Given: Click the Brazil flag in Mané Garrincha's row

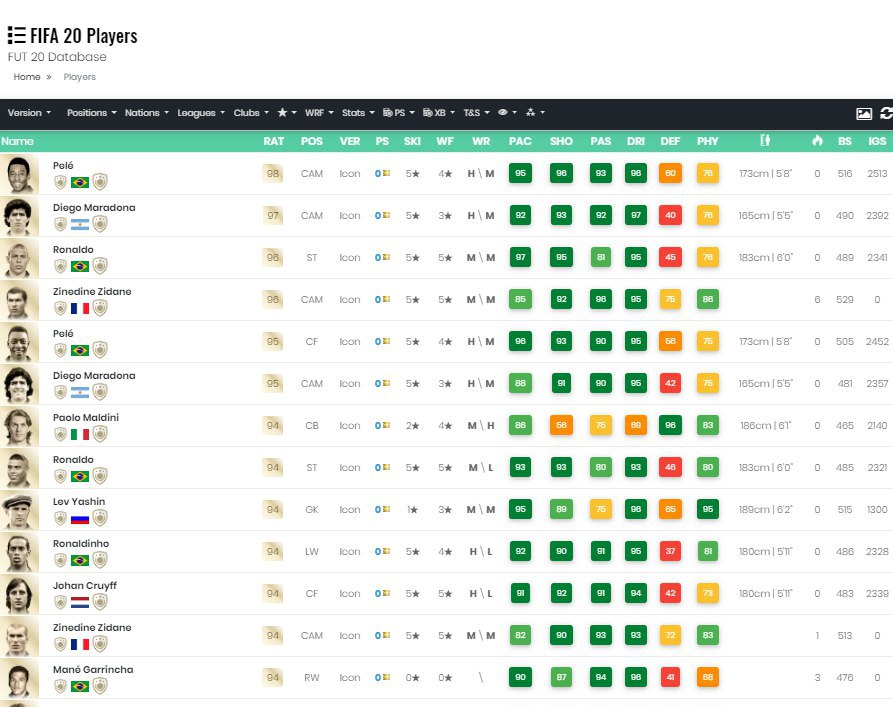Looking at the screenshot, I should pyautogui.click(x=80, y=686).
